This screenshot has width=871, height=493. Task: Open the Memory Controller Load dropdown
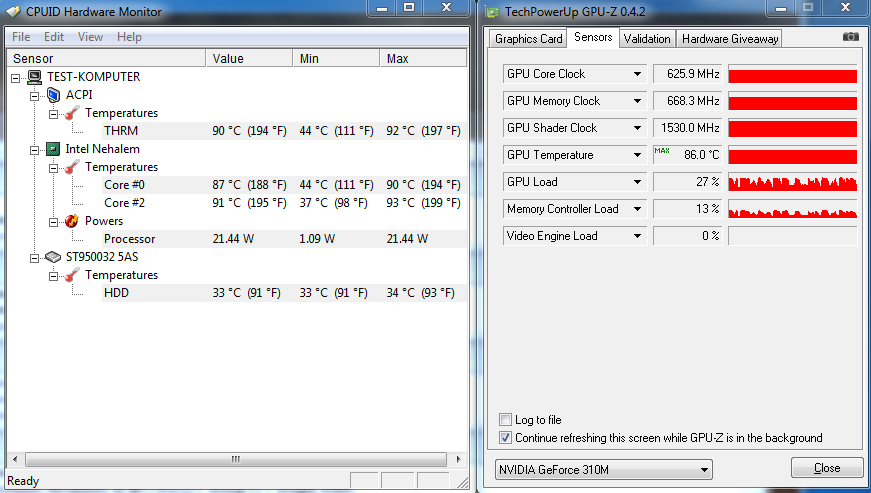(637, 209)
